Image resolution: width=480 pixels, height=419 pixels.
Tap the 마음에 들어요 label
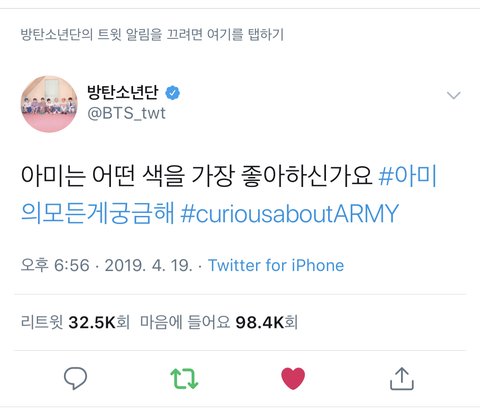click(x=185, y=322)
